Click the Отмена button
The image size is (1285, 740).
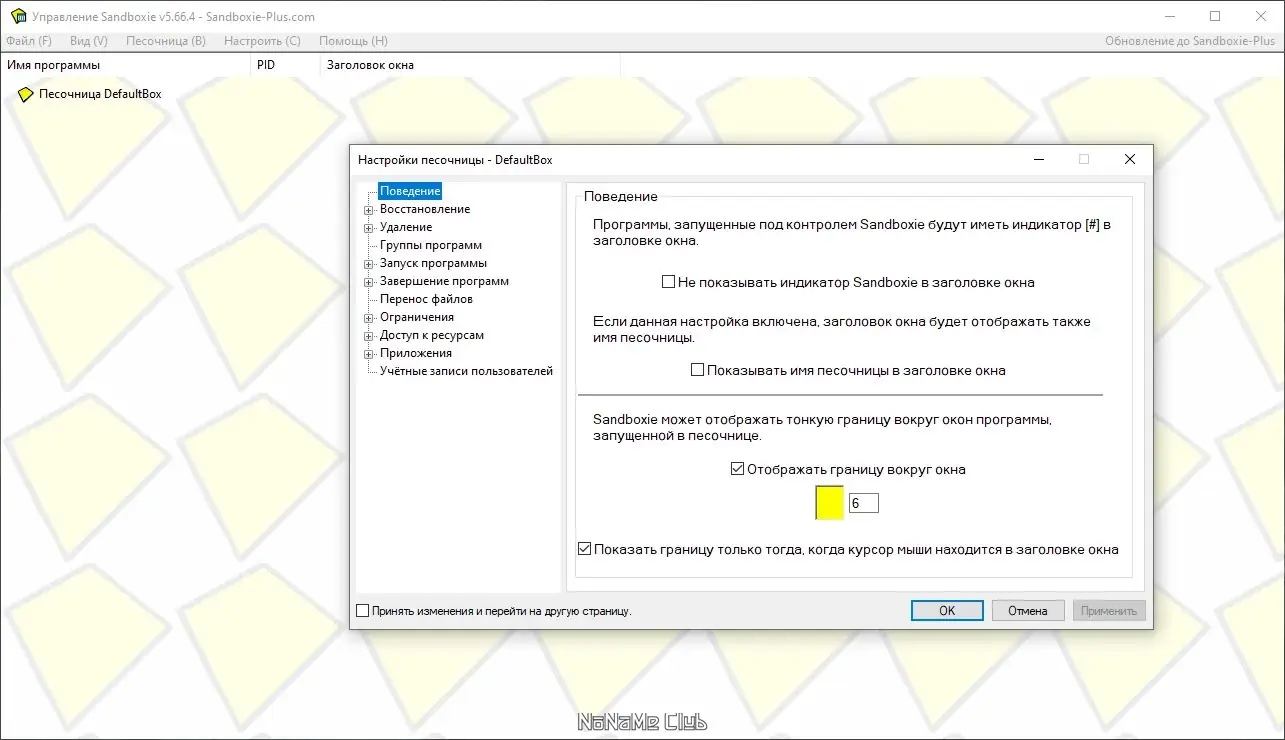click(1028, 611)
